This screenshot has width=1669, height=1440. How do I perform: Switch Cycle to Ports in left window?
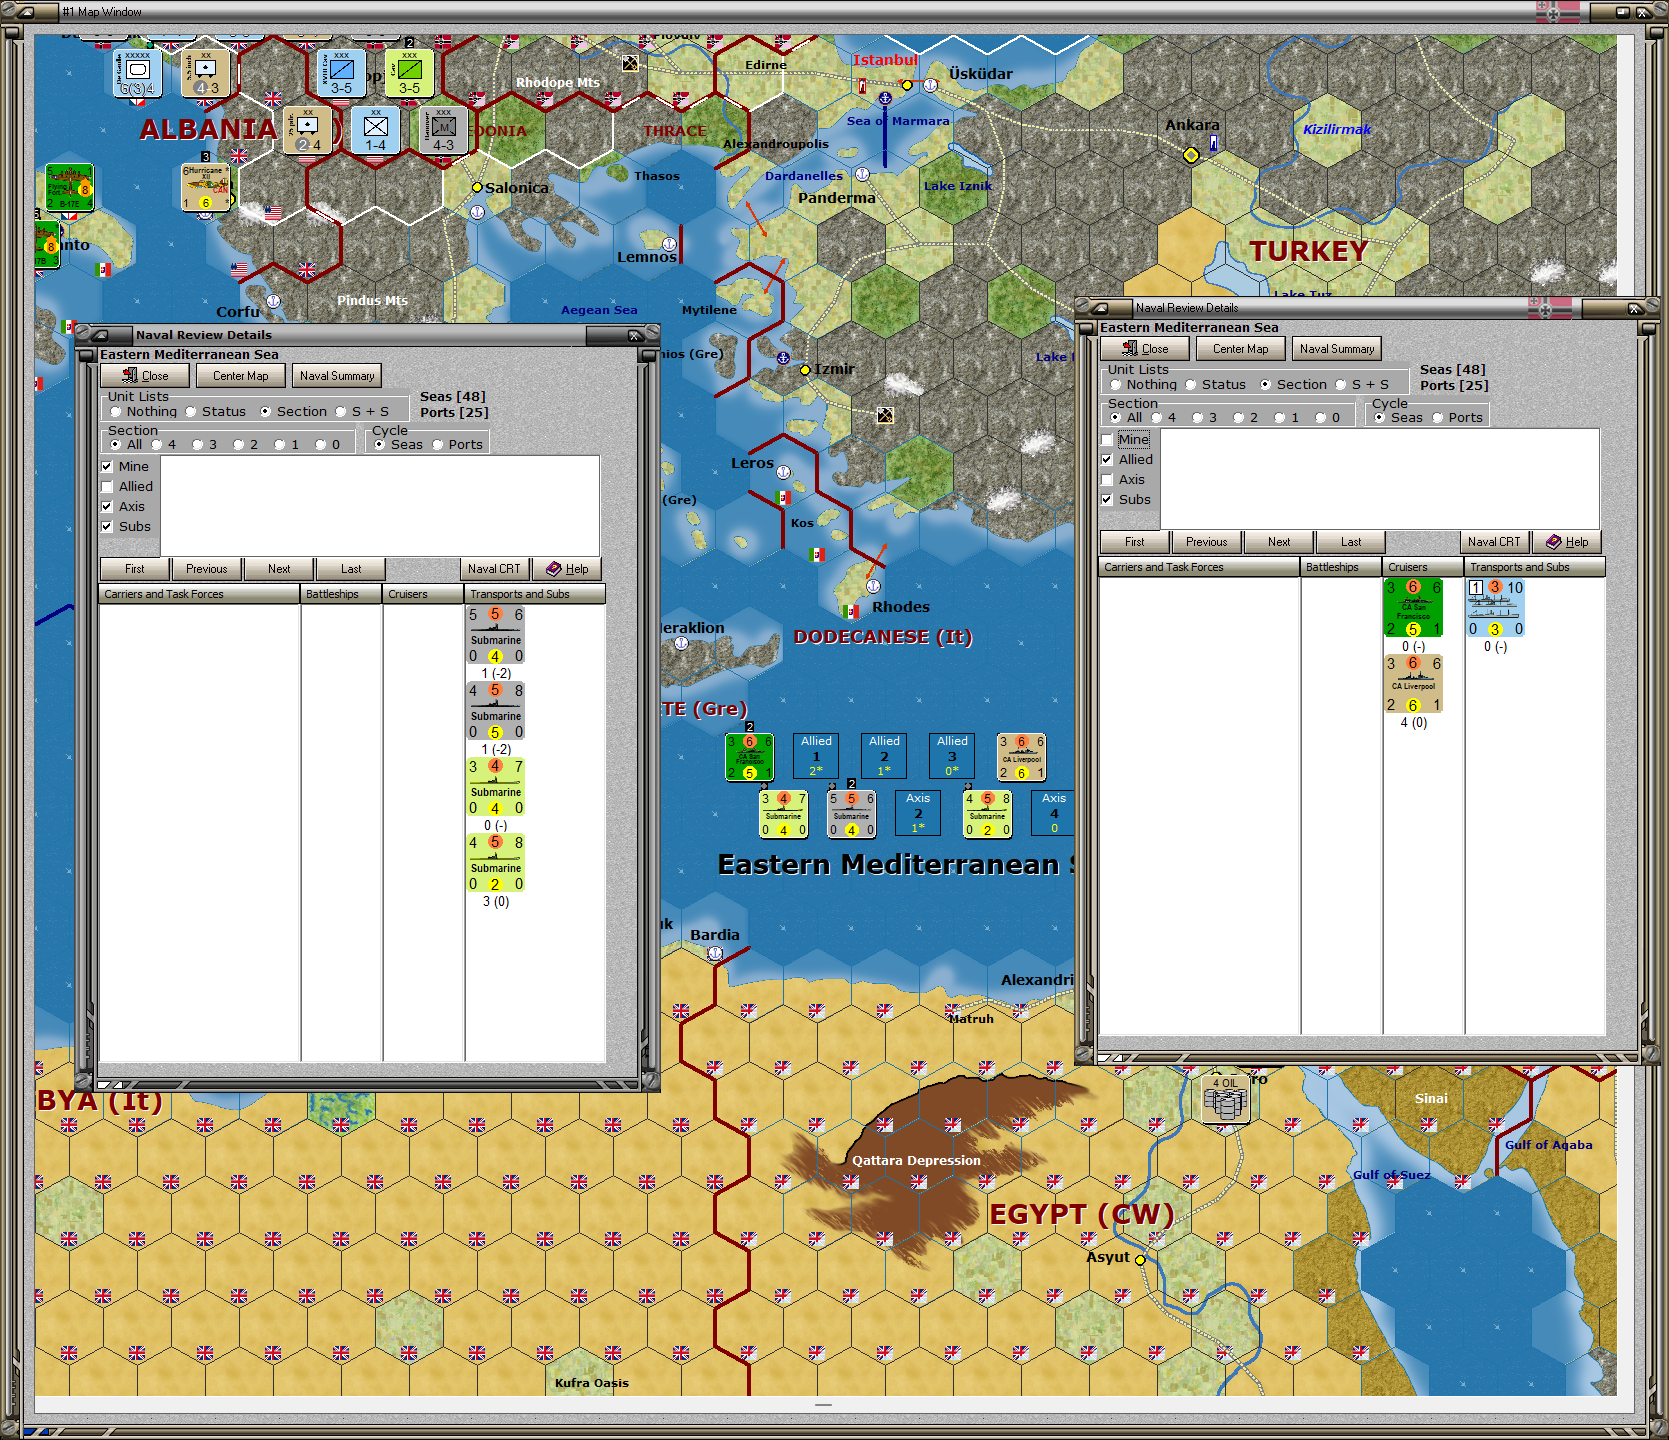click(438, 445)
